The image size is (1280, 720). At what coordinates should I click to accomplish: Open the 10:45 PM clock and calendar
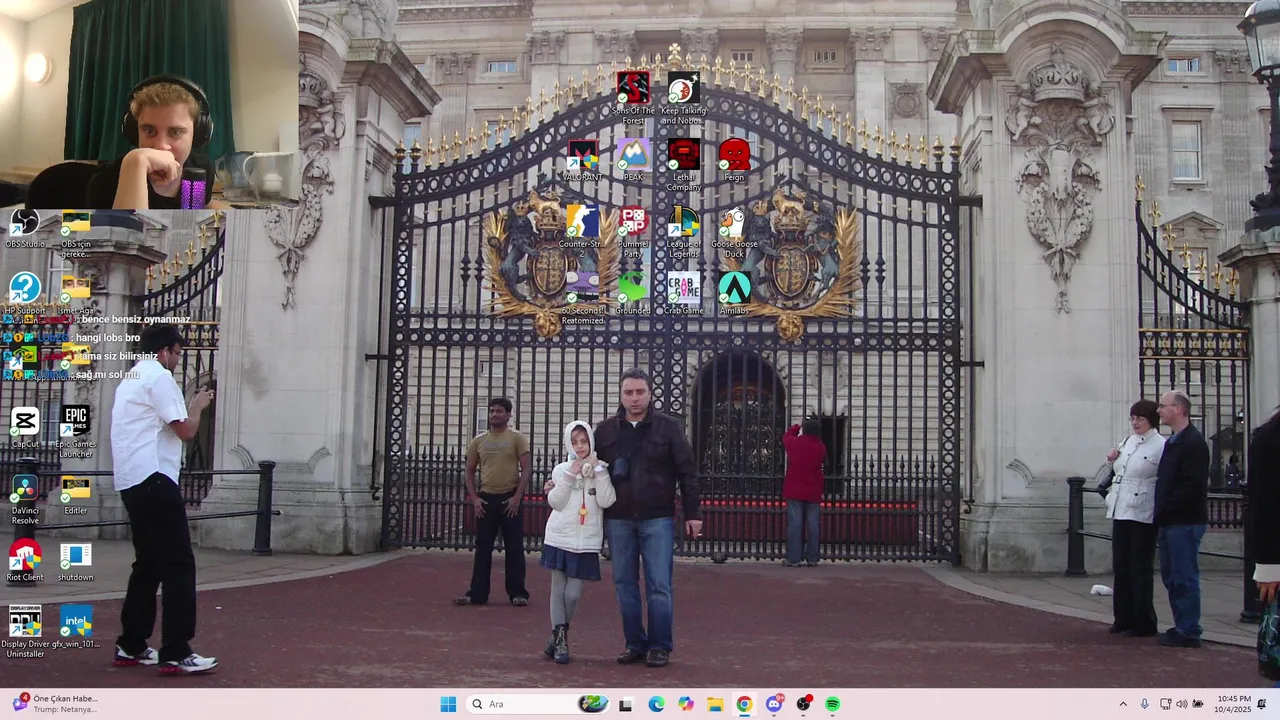[x=1234, y=704]
